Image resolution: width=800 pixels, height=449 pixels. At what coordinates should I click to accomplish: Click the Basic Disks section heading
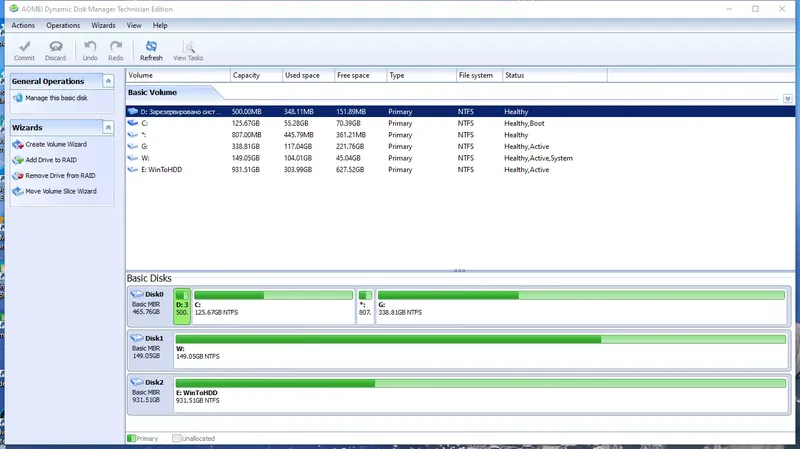tap(149, 278)
